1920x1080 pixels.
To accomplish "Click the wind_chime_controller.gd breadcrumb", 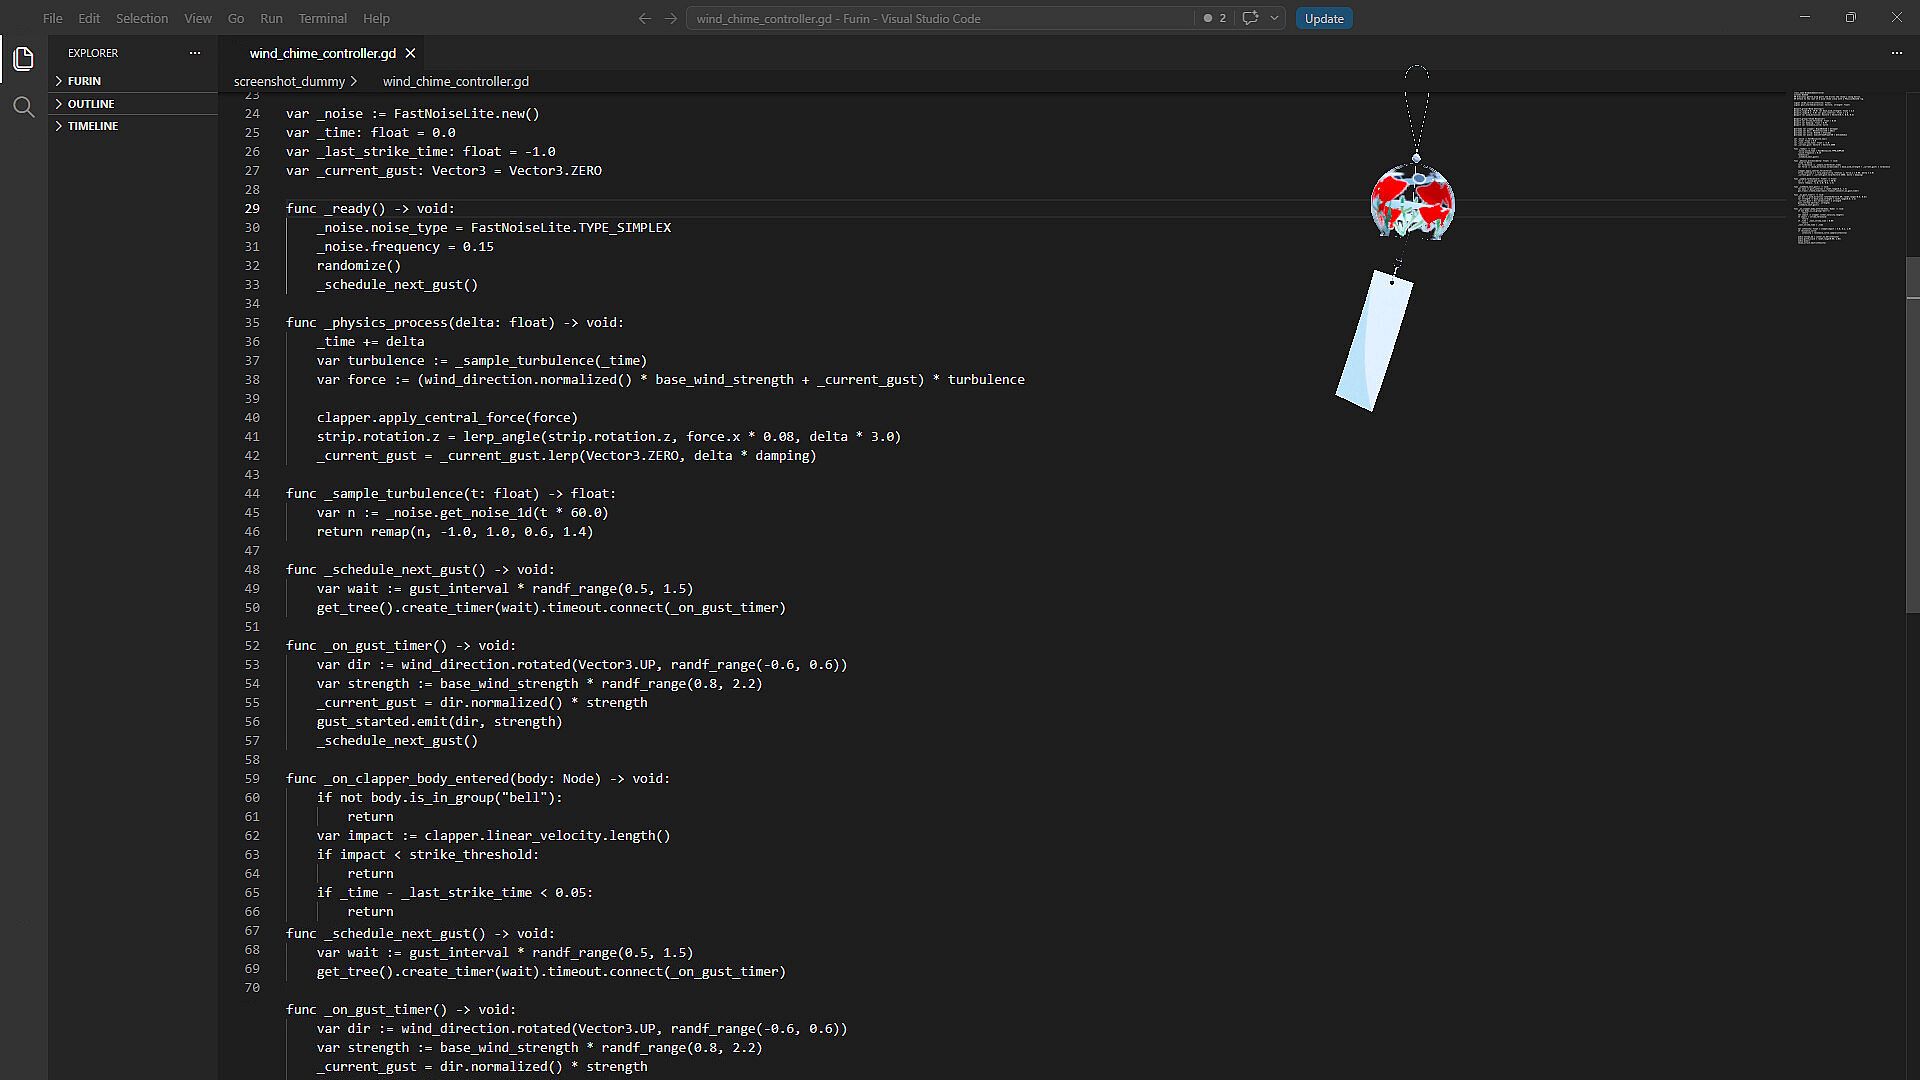I will pos(456,81).
